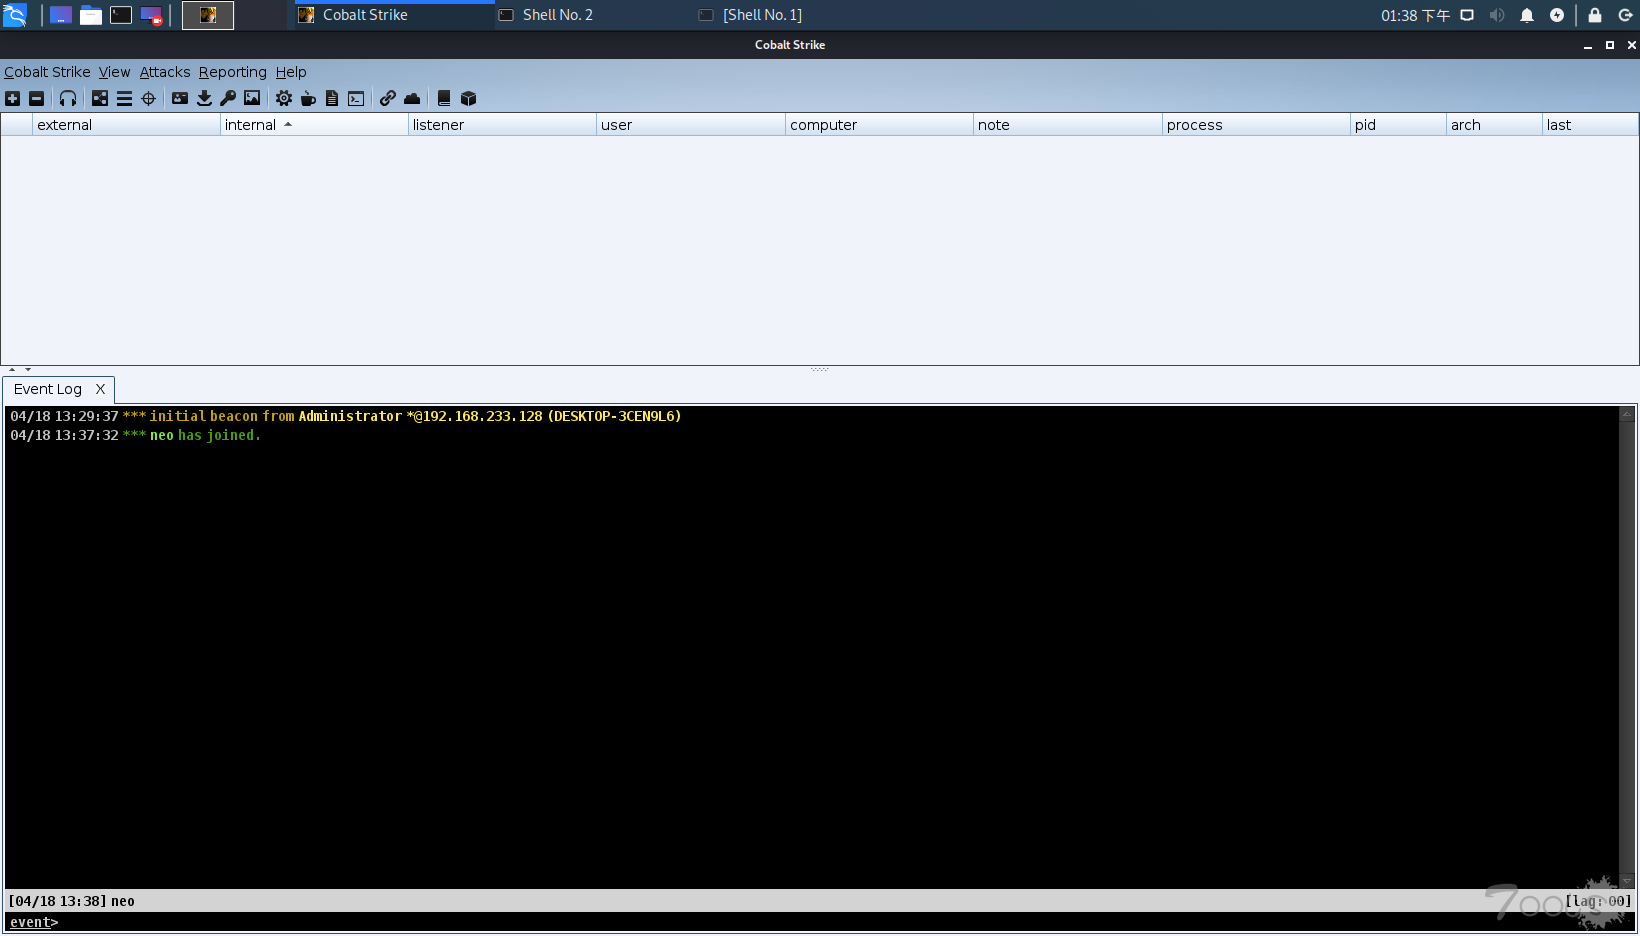Screen dimensions: 1640x936
Task: Switch to pivot graph view icon
Action: coord(100,98)
